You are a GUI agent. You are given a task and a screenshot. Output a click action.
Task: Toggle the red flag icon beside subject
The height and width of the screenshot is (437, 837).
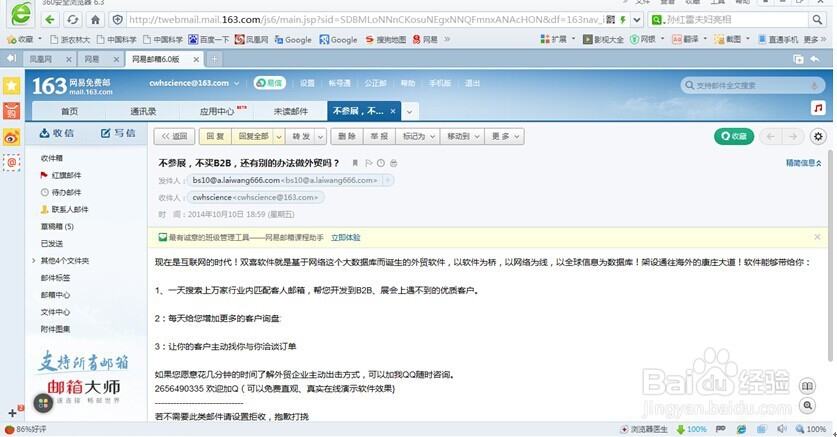pos(368,163)
